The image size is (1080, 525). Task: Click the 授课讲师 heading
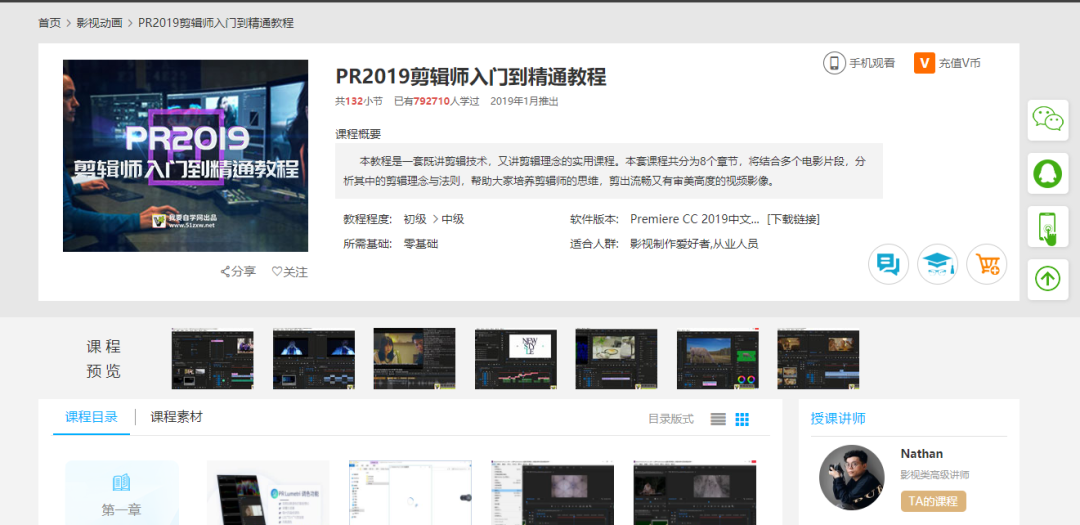(x=838, y=418)
